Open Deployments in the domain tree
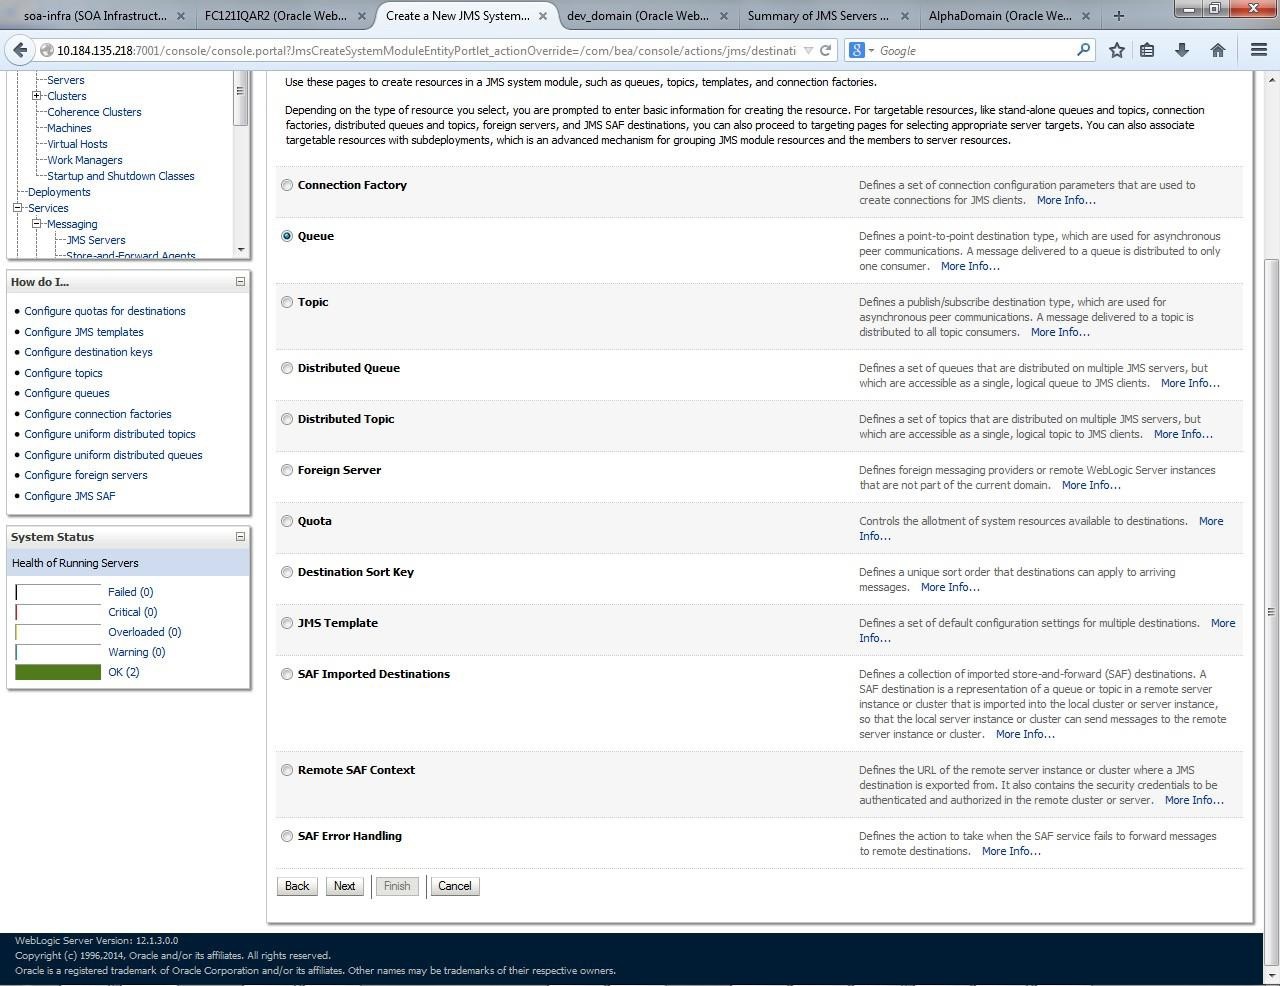The width and height of the screenshot is (1280, 986). pyautogui.click(x=59, y=192)
